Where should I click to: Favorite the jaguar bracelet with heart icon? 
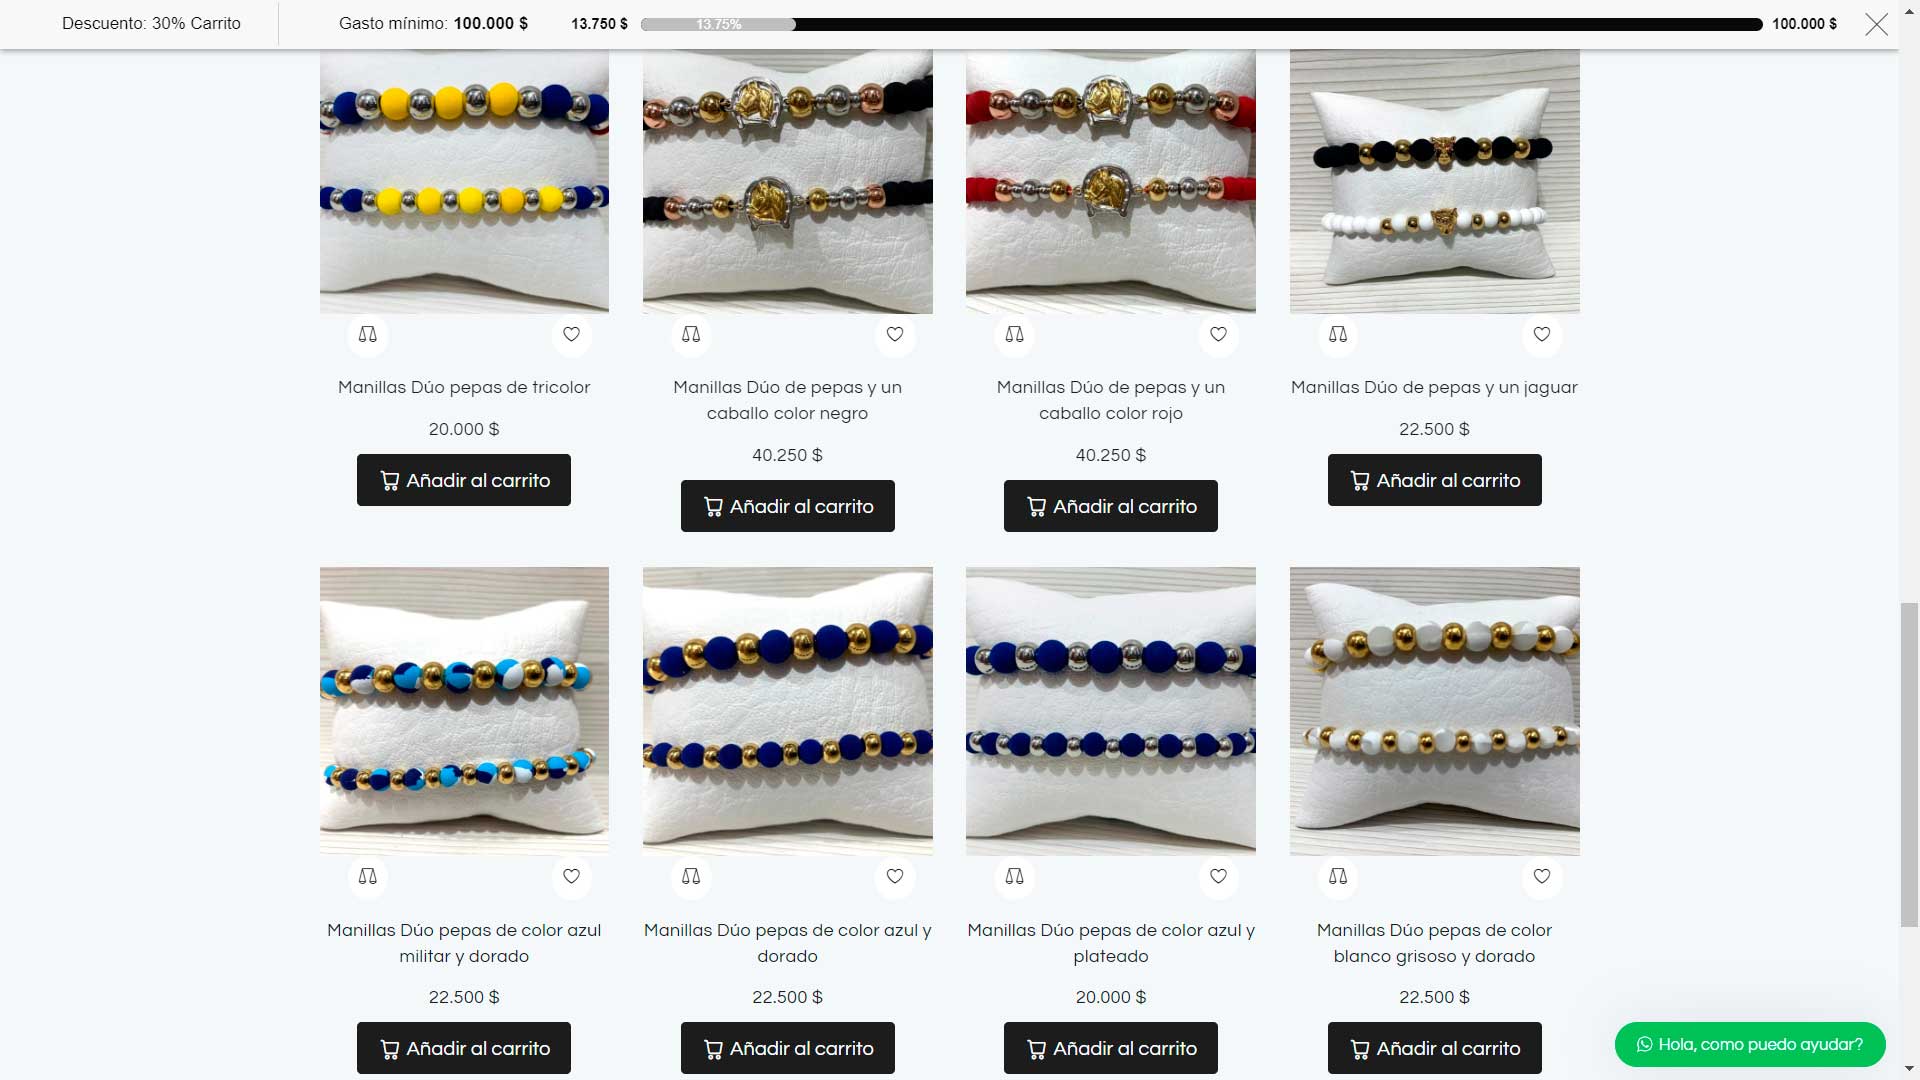pyautogui.click(x=1541, y=335)
